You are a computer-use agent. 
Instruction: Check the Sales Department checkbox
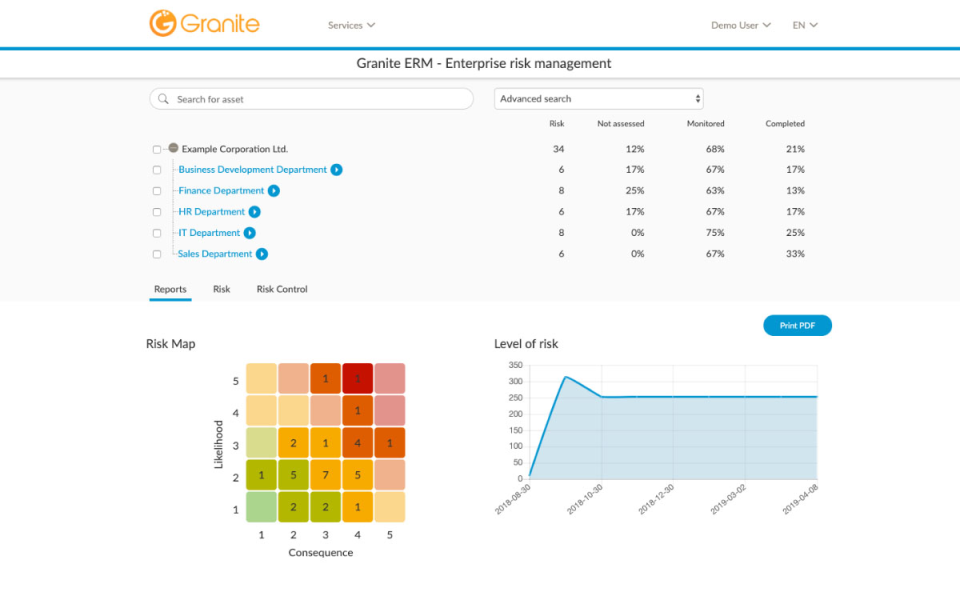pyautogui.click(x=157, y=253)
